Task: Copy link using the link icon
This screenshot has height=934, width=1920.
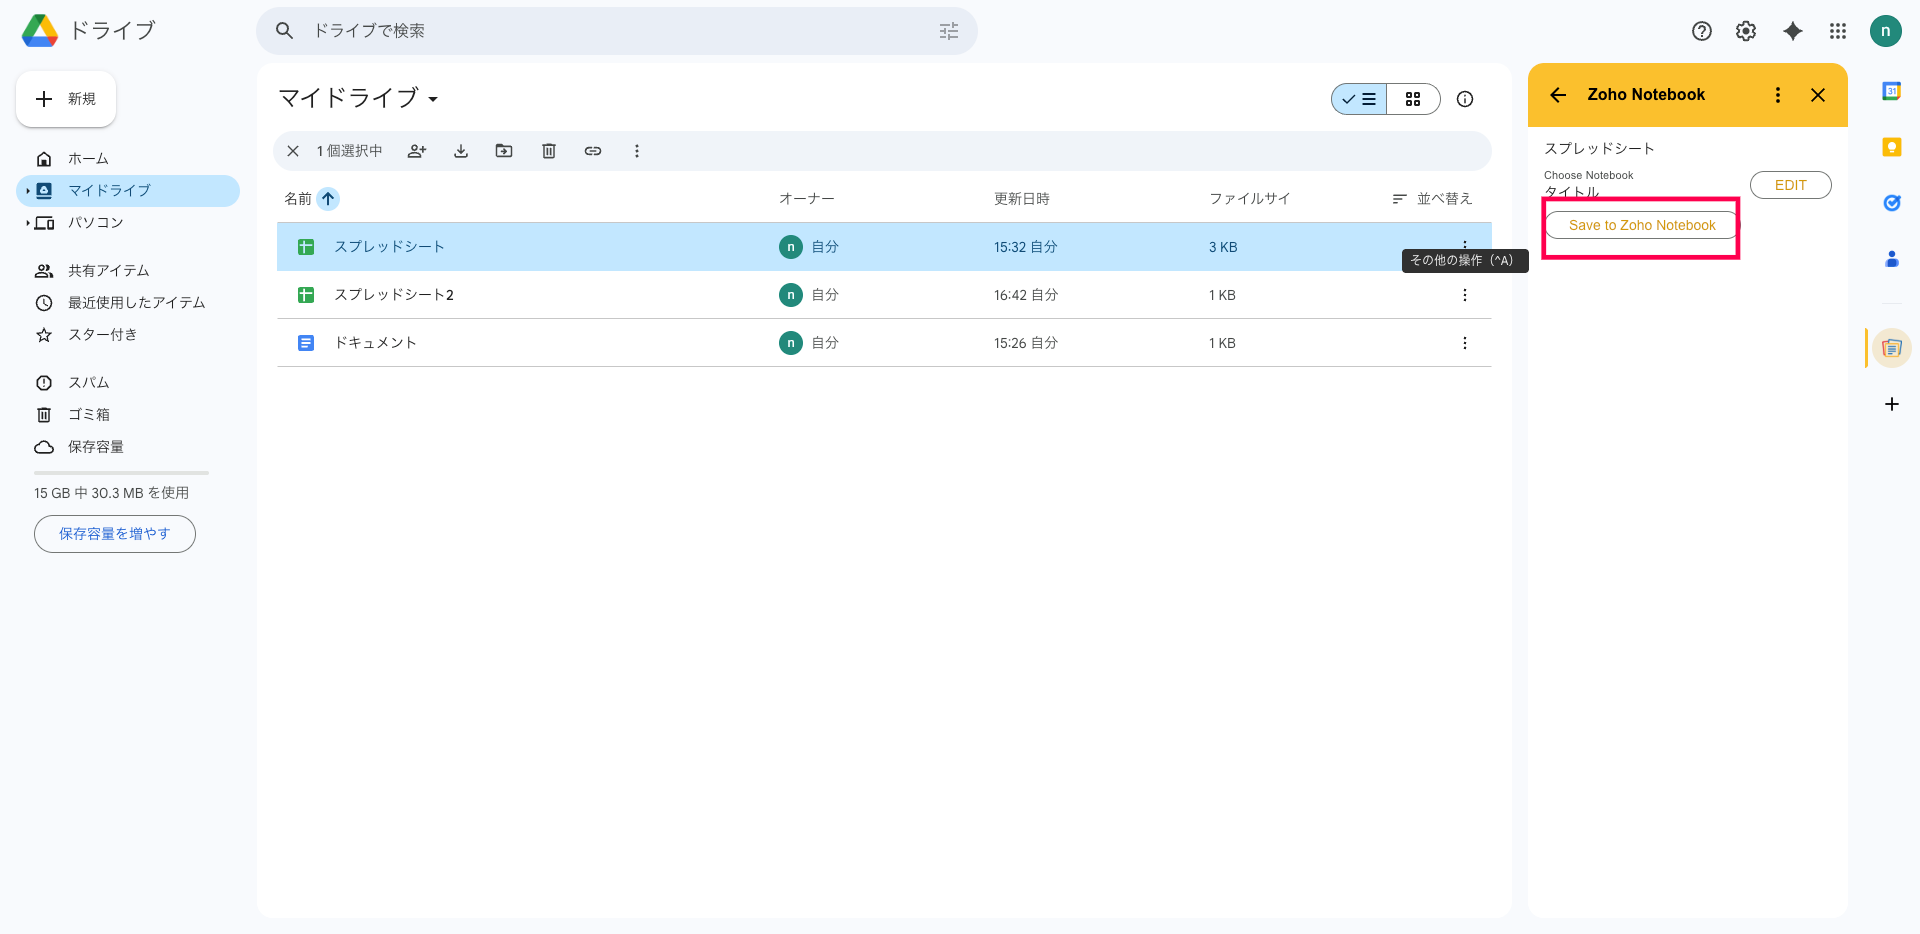Action: click(593, 151)
